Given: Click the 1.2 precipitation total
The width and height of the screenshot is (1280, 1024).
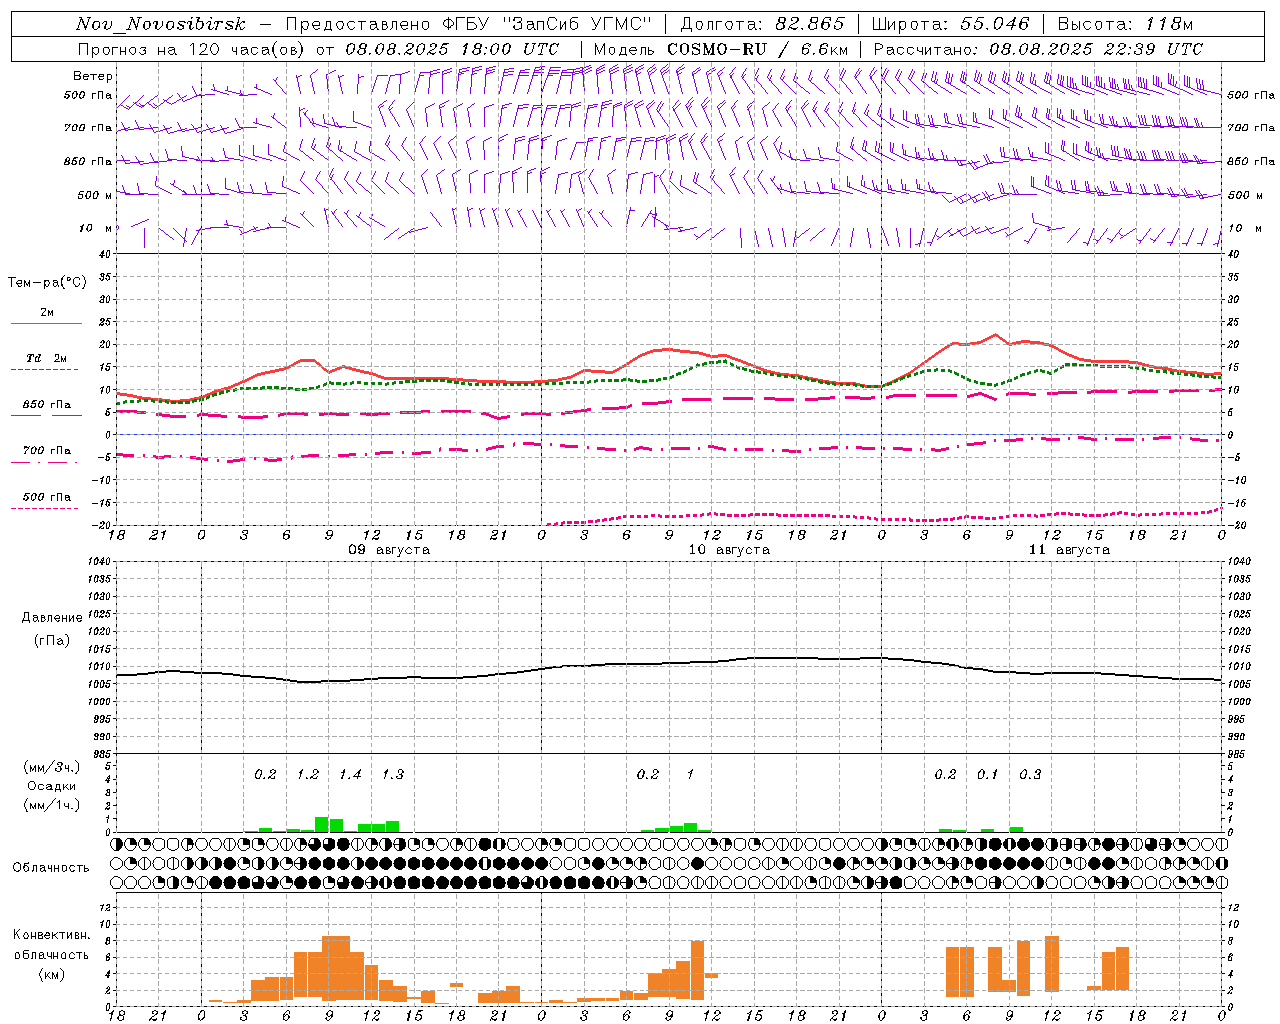Looking at the screenshot, I should point(308,775).
